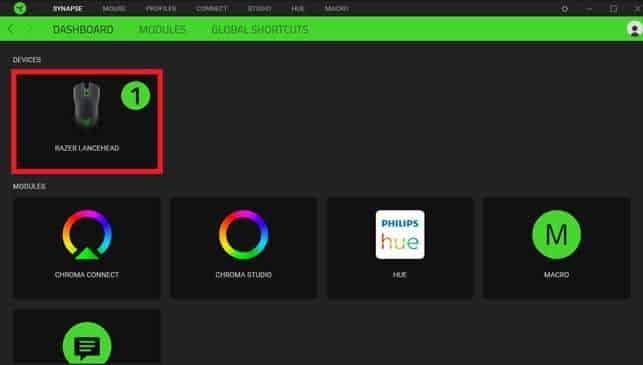Click the Chroma Studio label

coord(244,275)
